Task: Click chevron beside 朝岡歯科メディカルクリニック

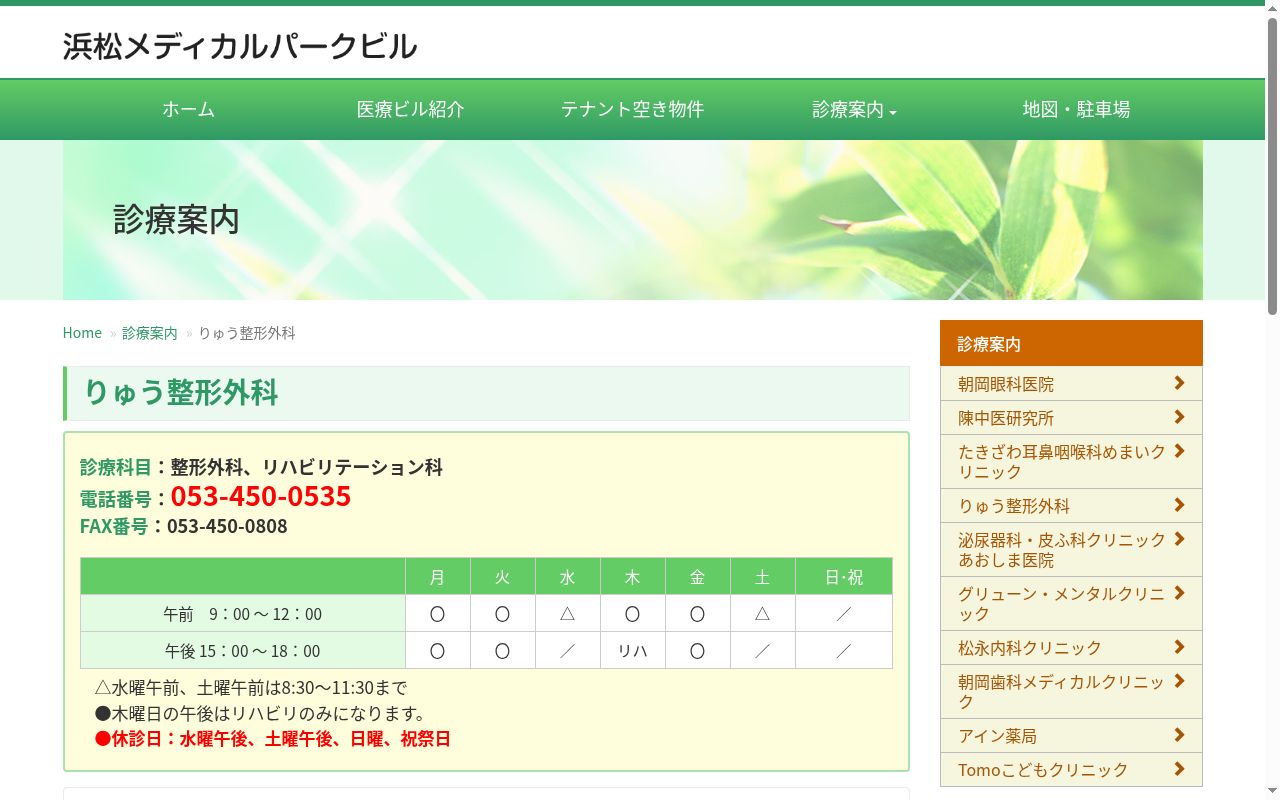Action: (x=1179, y=681)
